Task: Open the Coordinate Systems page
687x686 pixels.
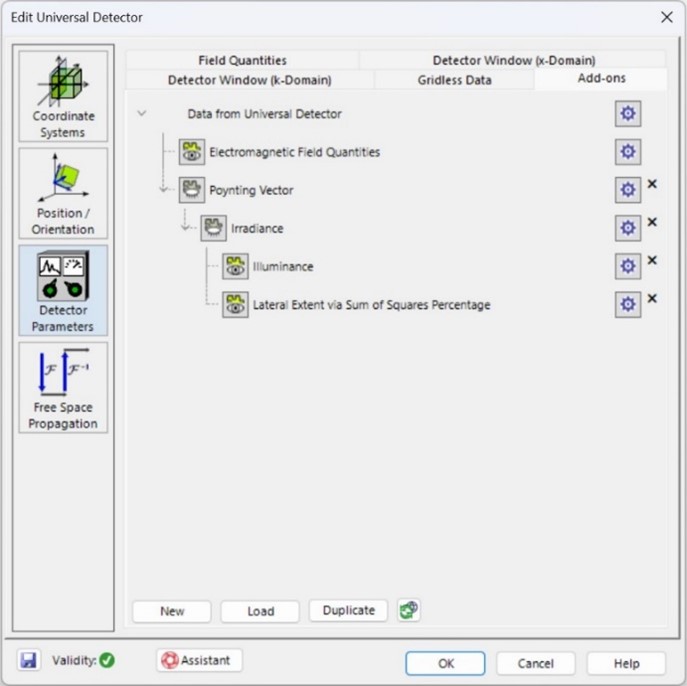Action: click(63, 96)
